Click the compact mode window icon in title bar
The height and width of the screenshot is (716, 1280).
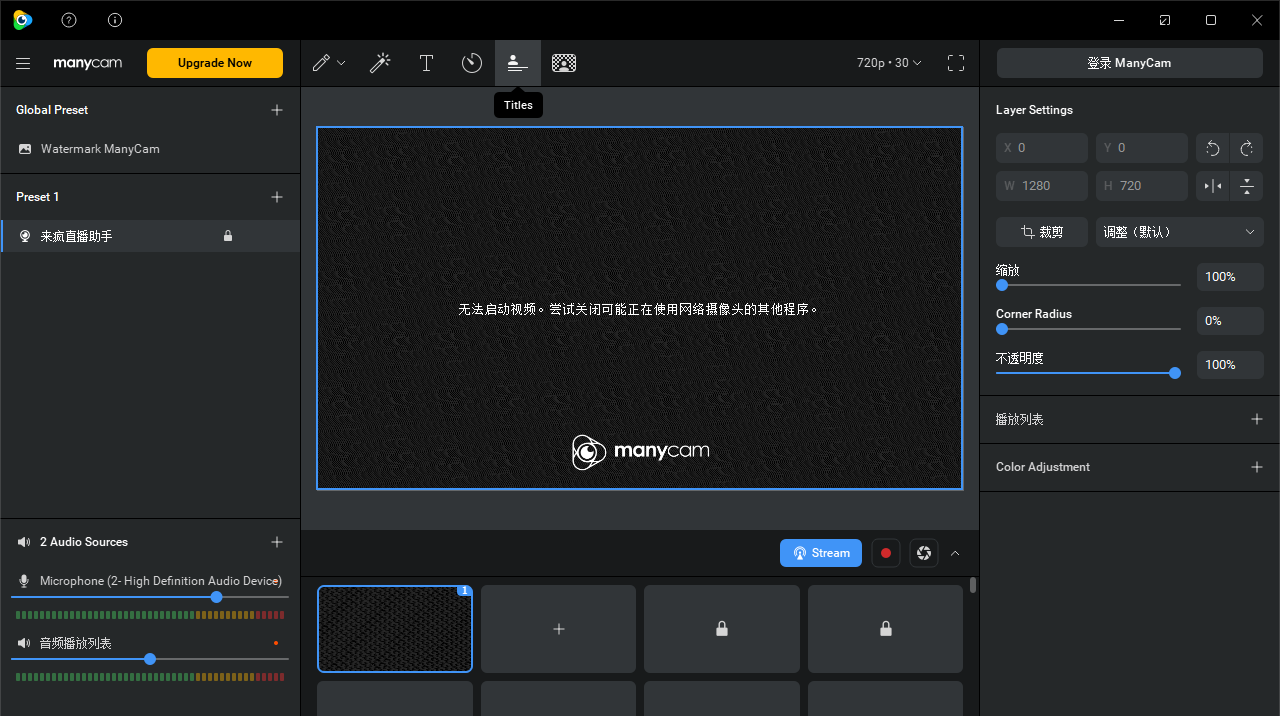(1165, 20)
